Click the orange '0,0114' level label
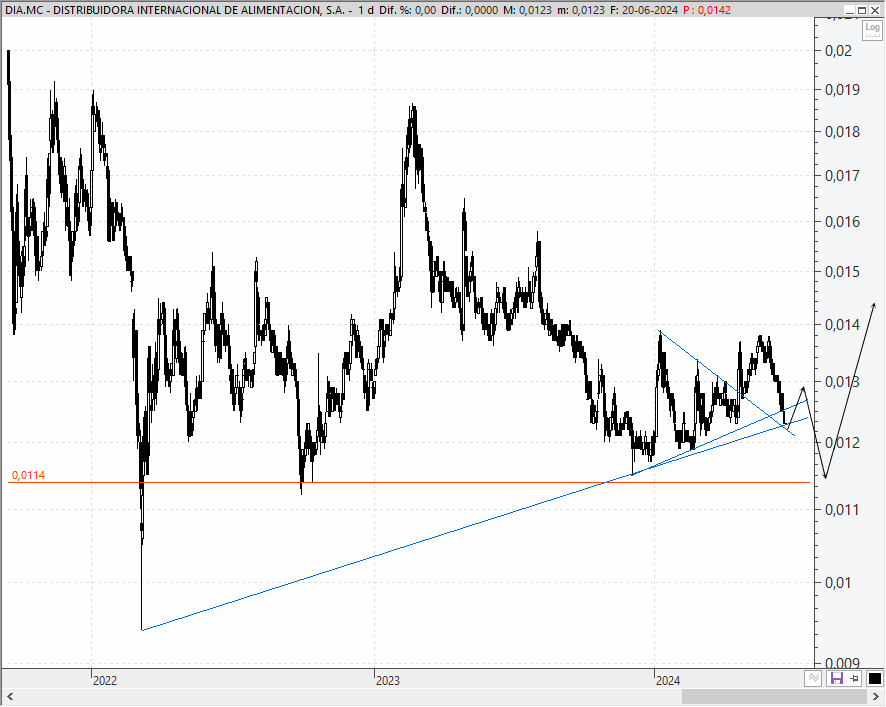Image resolution: width=886 pixels, height=707 pixels. click(28, 475)
